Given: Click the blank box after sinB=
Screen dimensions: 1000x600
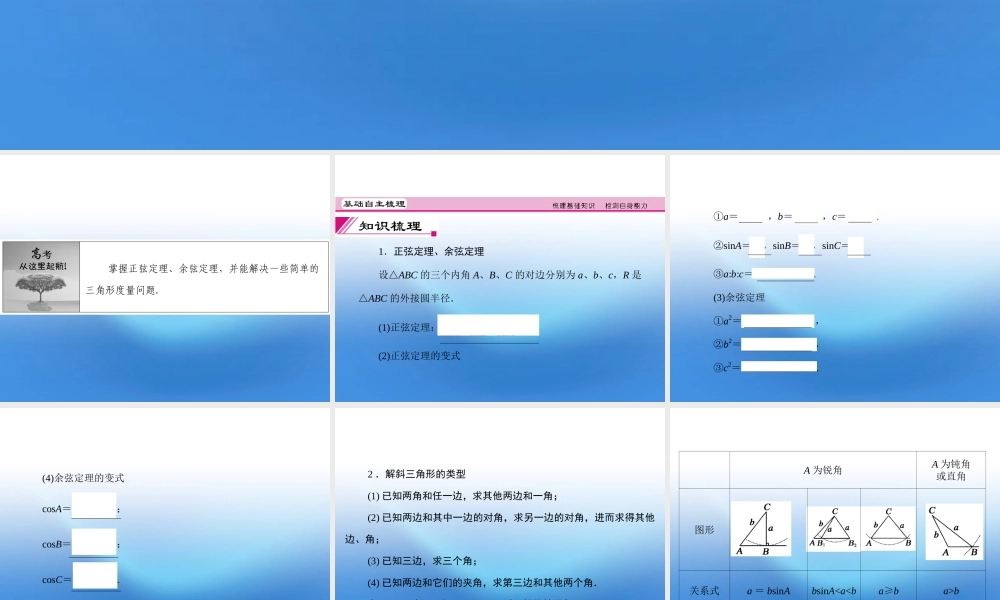Looking at the screenshot, I should 806,245.
